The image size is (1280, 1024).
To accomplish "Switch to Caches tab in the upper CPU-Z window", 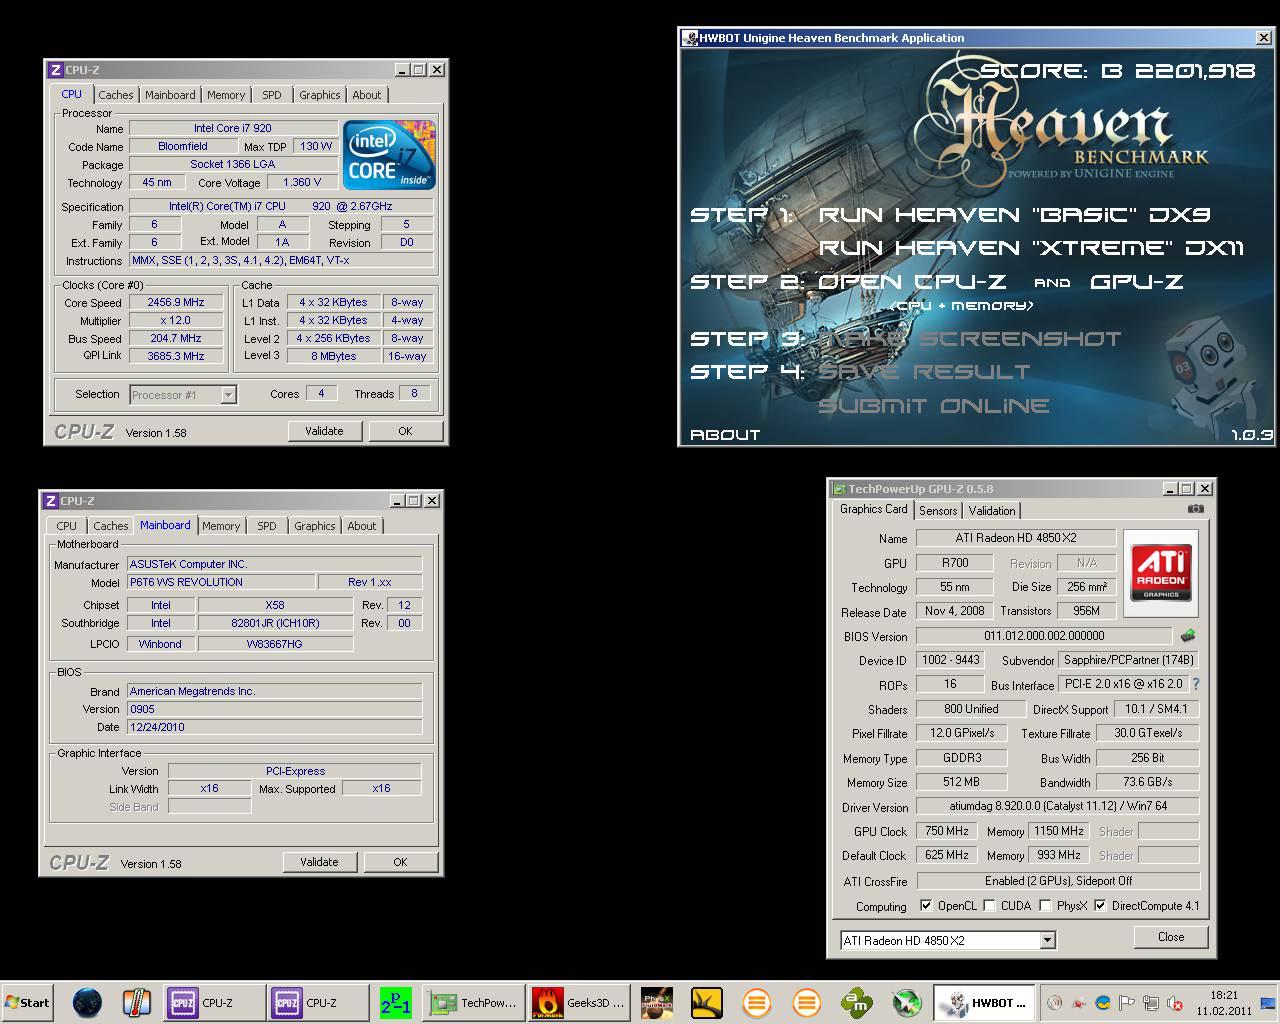I will point(115,95).
